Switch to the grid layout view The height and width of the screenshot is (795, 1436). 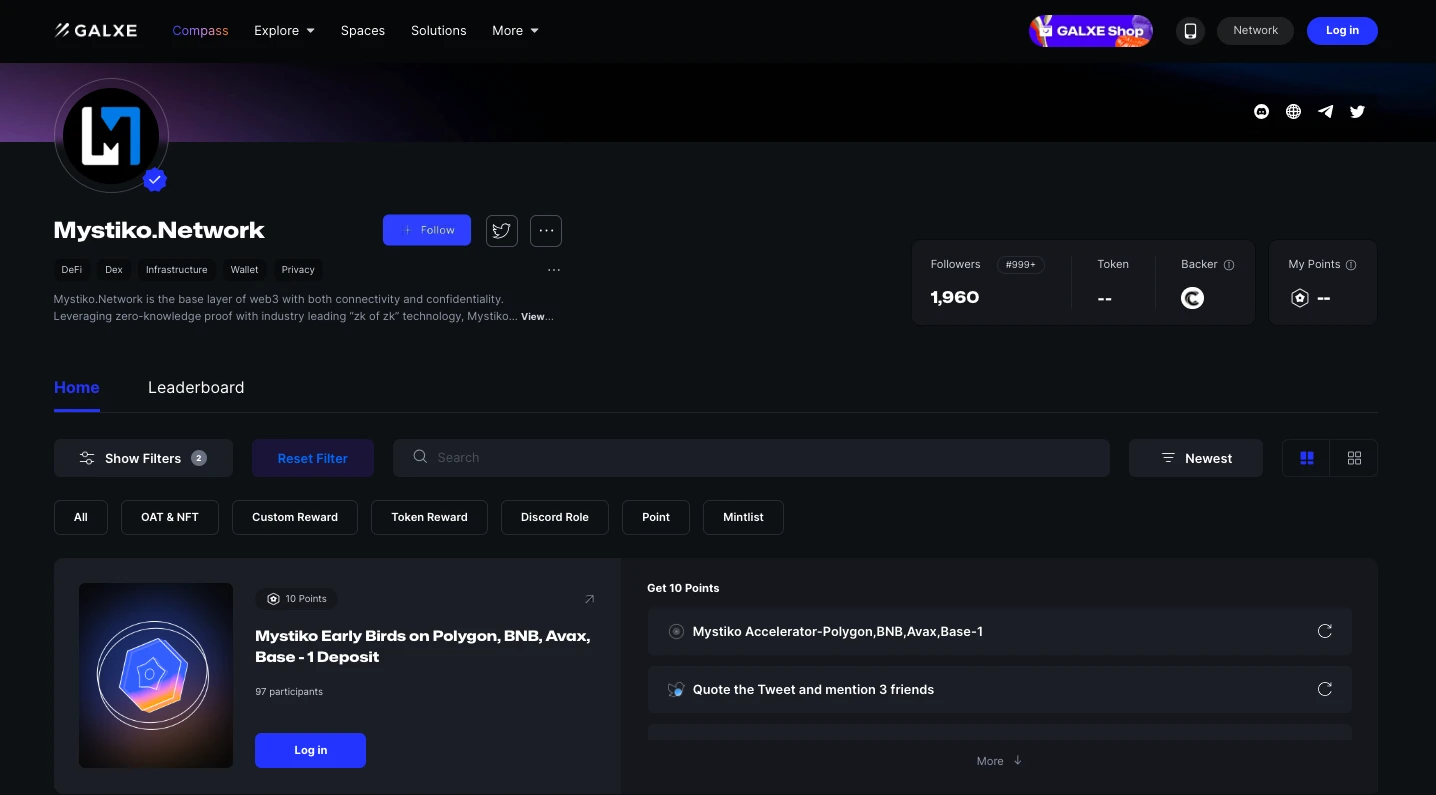pos(1354,458)
